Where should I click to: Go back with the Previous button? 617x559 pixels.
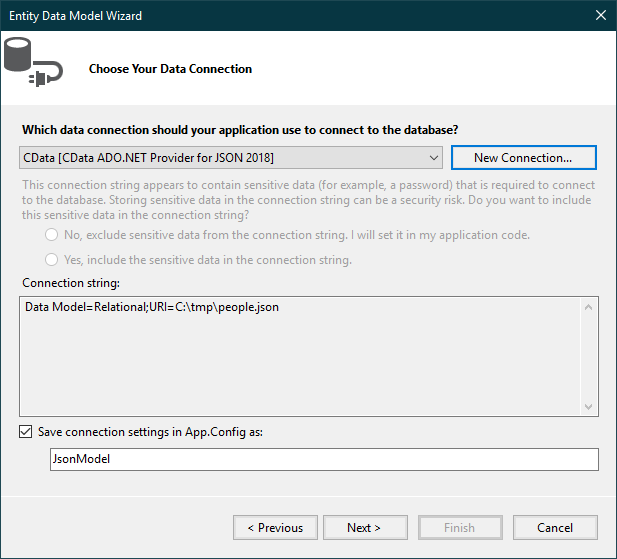coord(275,528)
